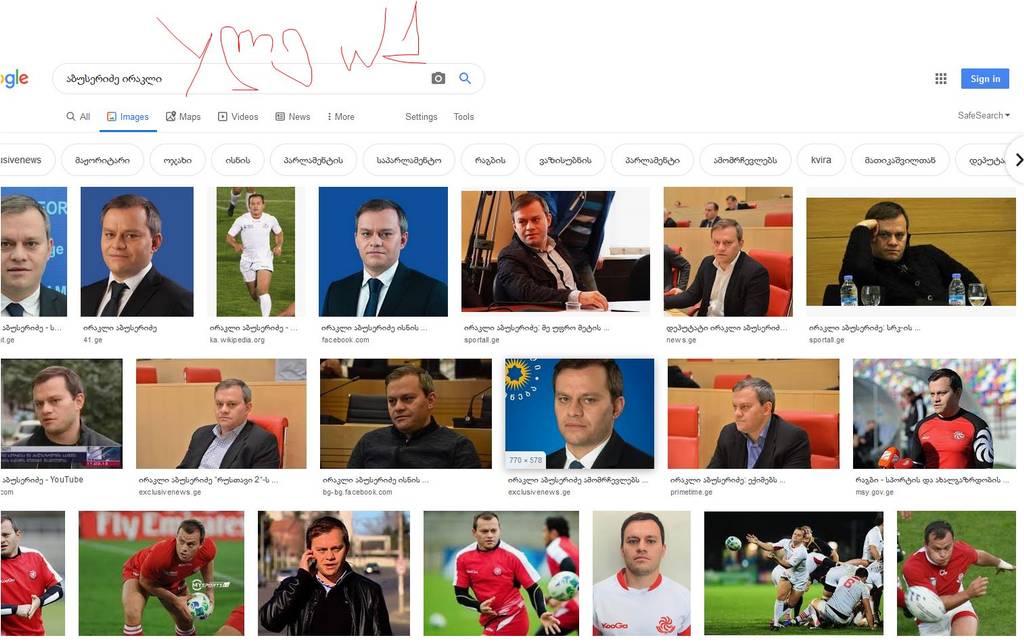This screenshot has height=644, width=1024.
Task: Switch to the Videos search tab
Action: coord(238,116)
